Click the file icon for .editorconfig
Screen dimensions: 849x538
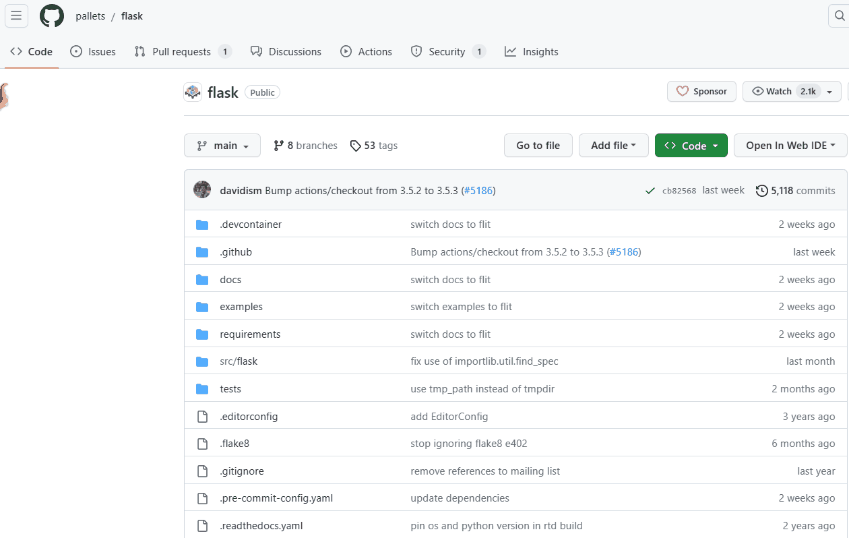pos(203,416)
